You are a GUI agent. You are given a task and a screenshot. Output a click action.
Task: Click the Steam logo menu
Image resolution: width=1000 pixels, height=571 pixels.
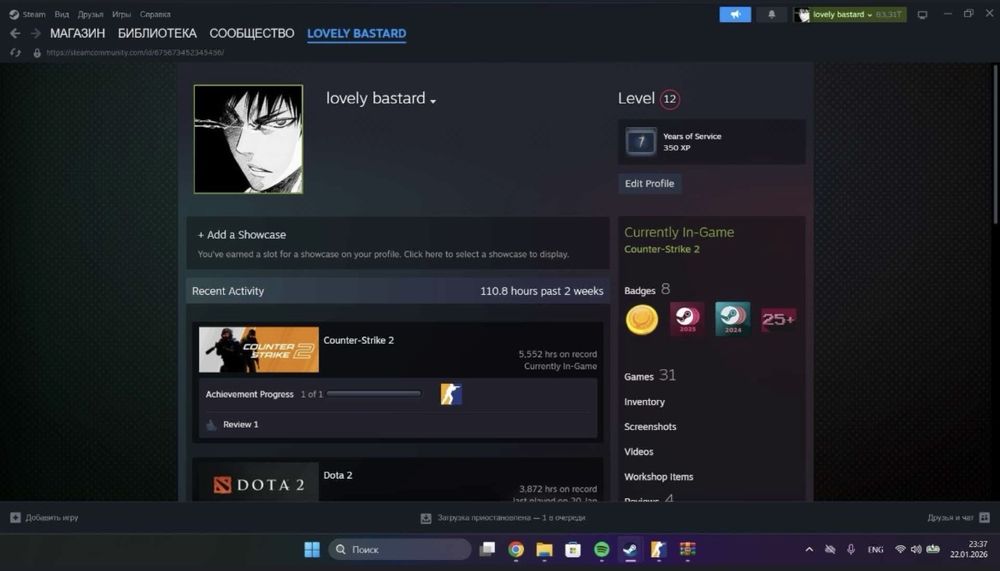pos(27,14)
